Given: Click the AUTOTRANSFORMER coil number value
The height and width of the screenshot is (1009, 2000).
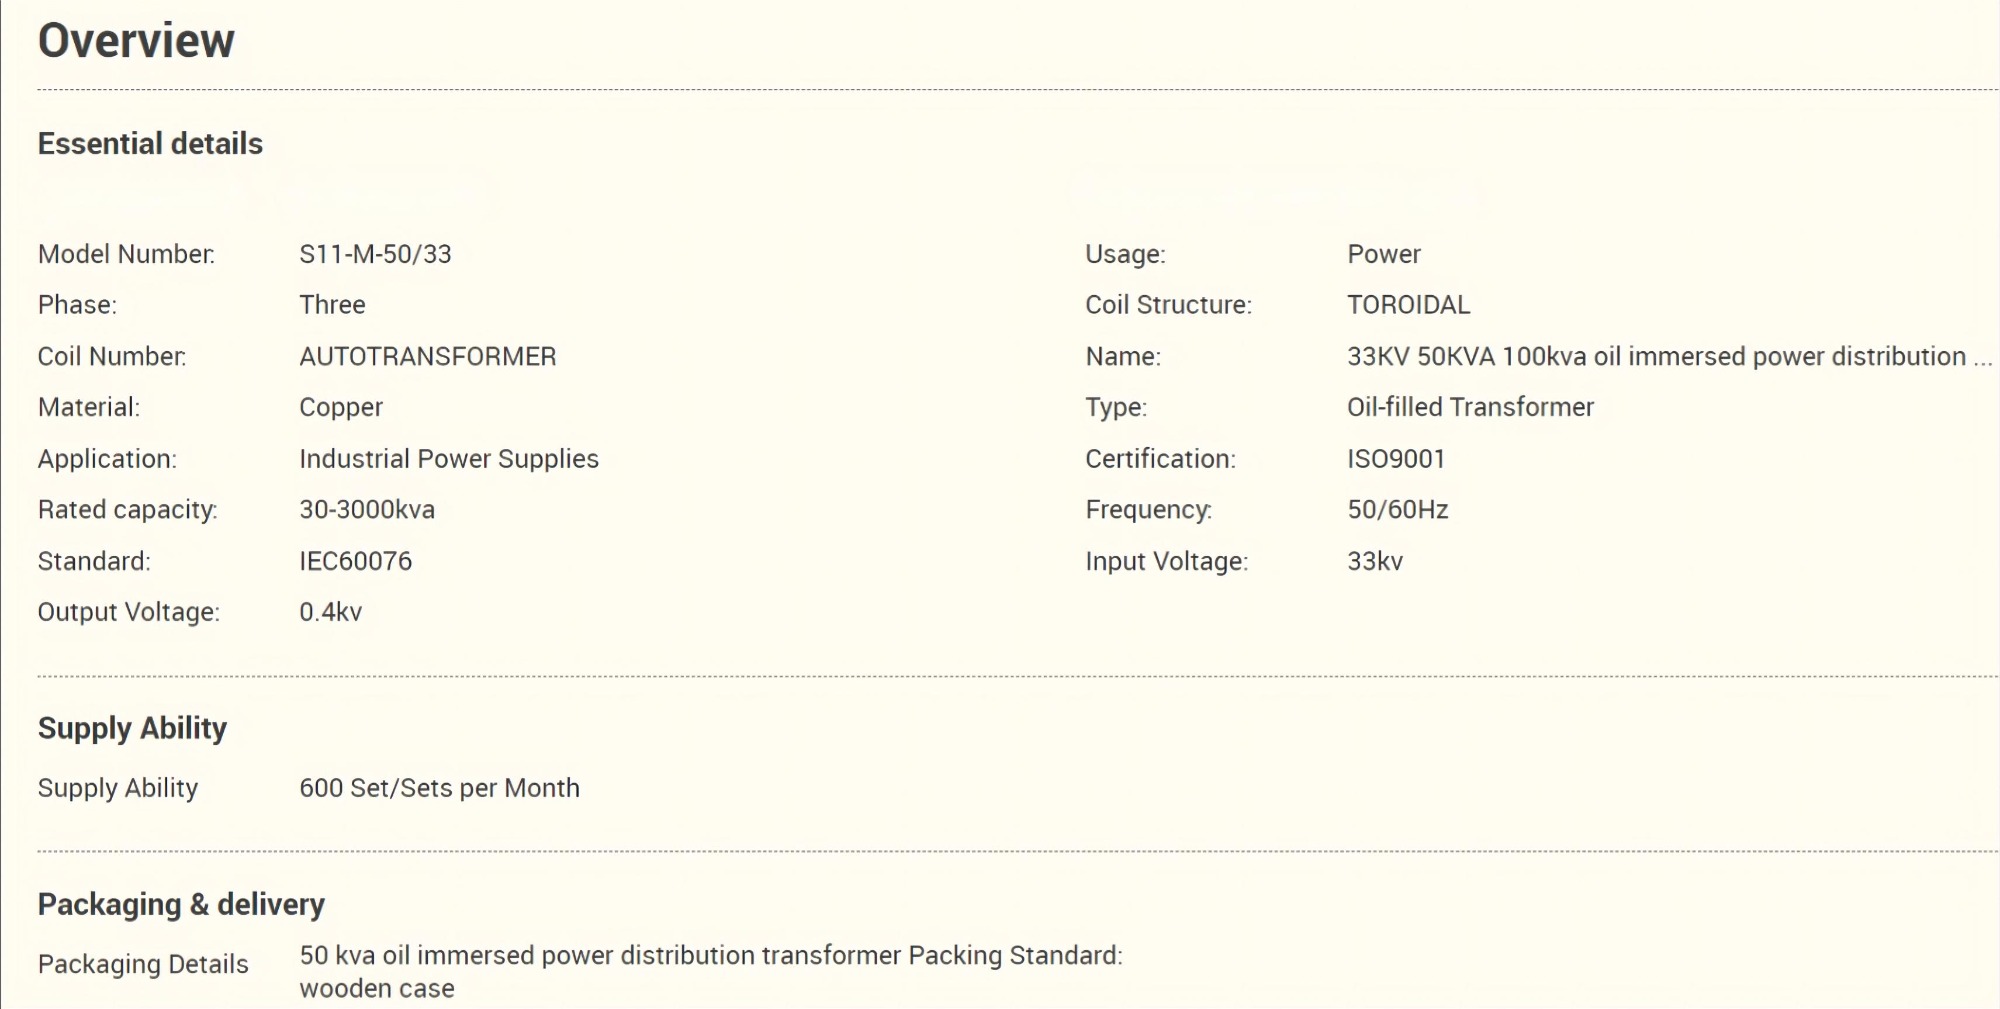Looking at the screenshot, I should coord(427,357).
